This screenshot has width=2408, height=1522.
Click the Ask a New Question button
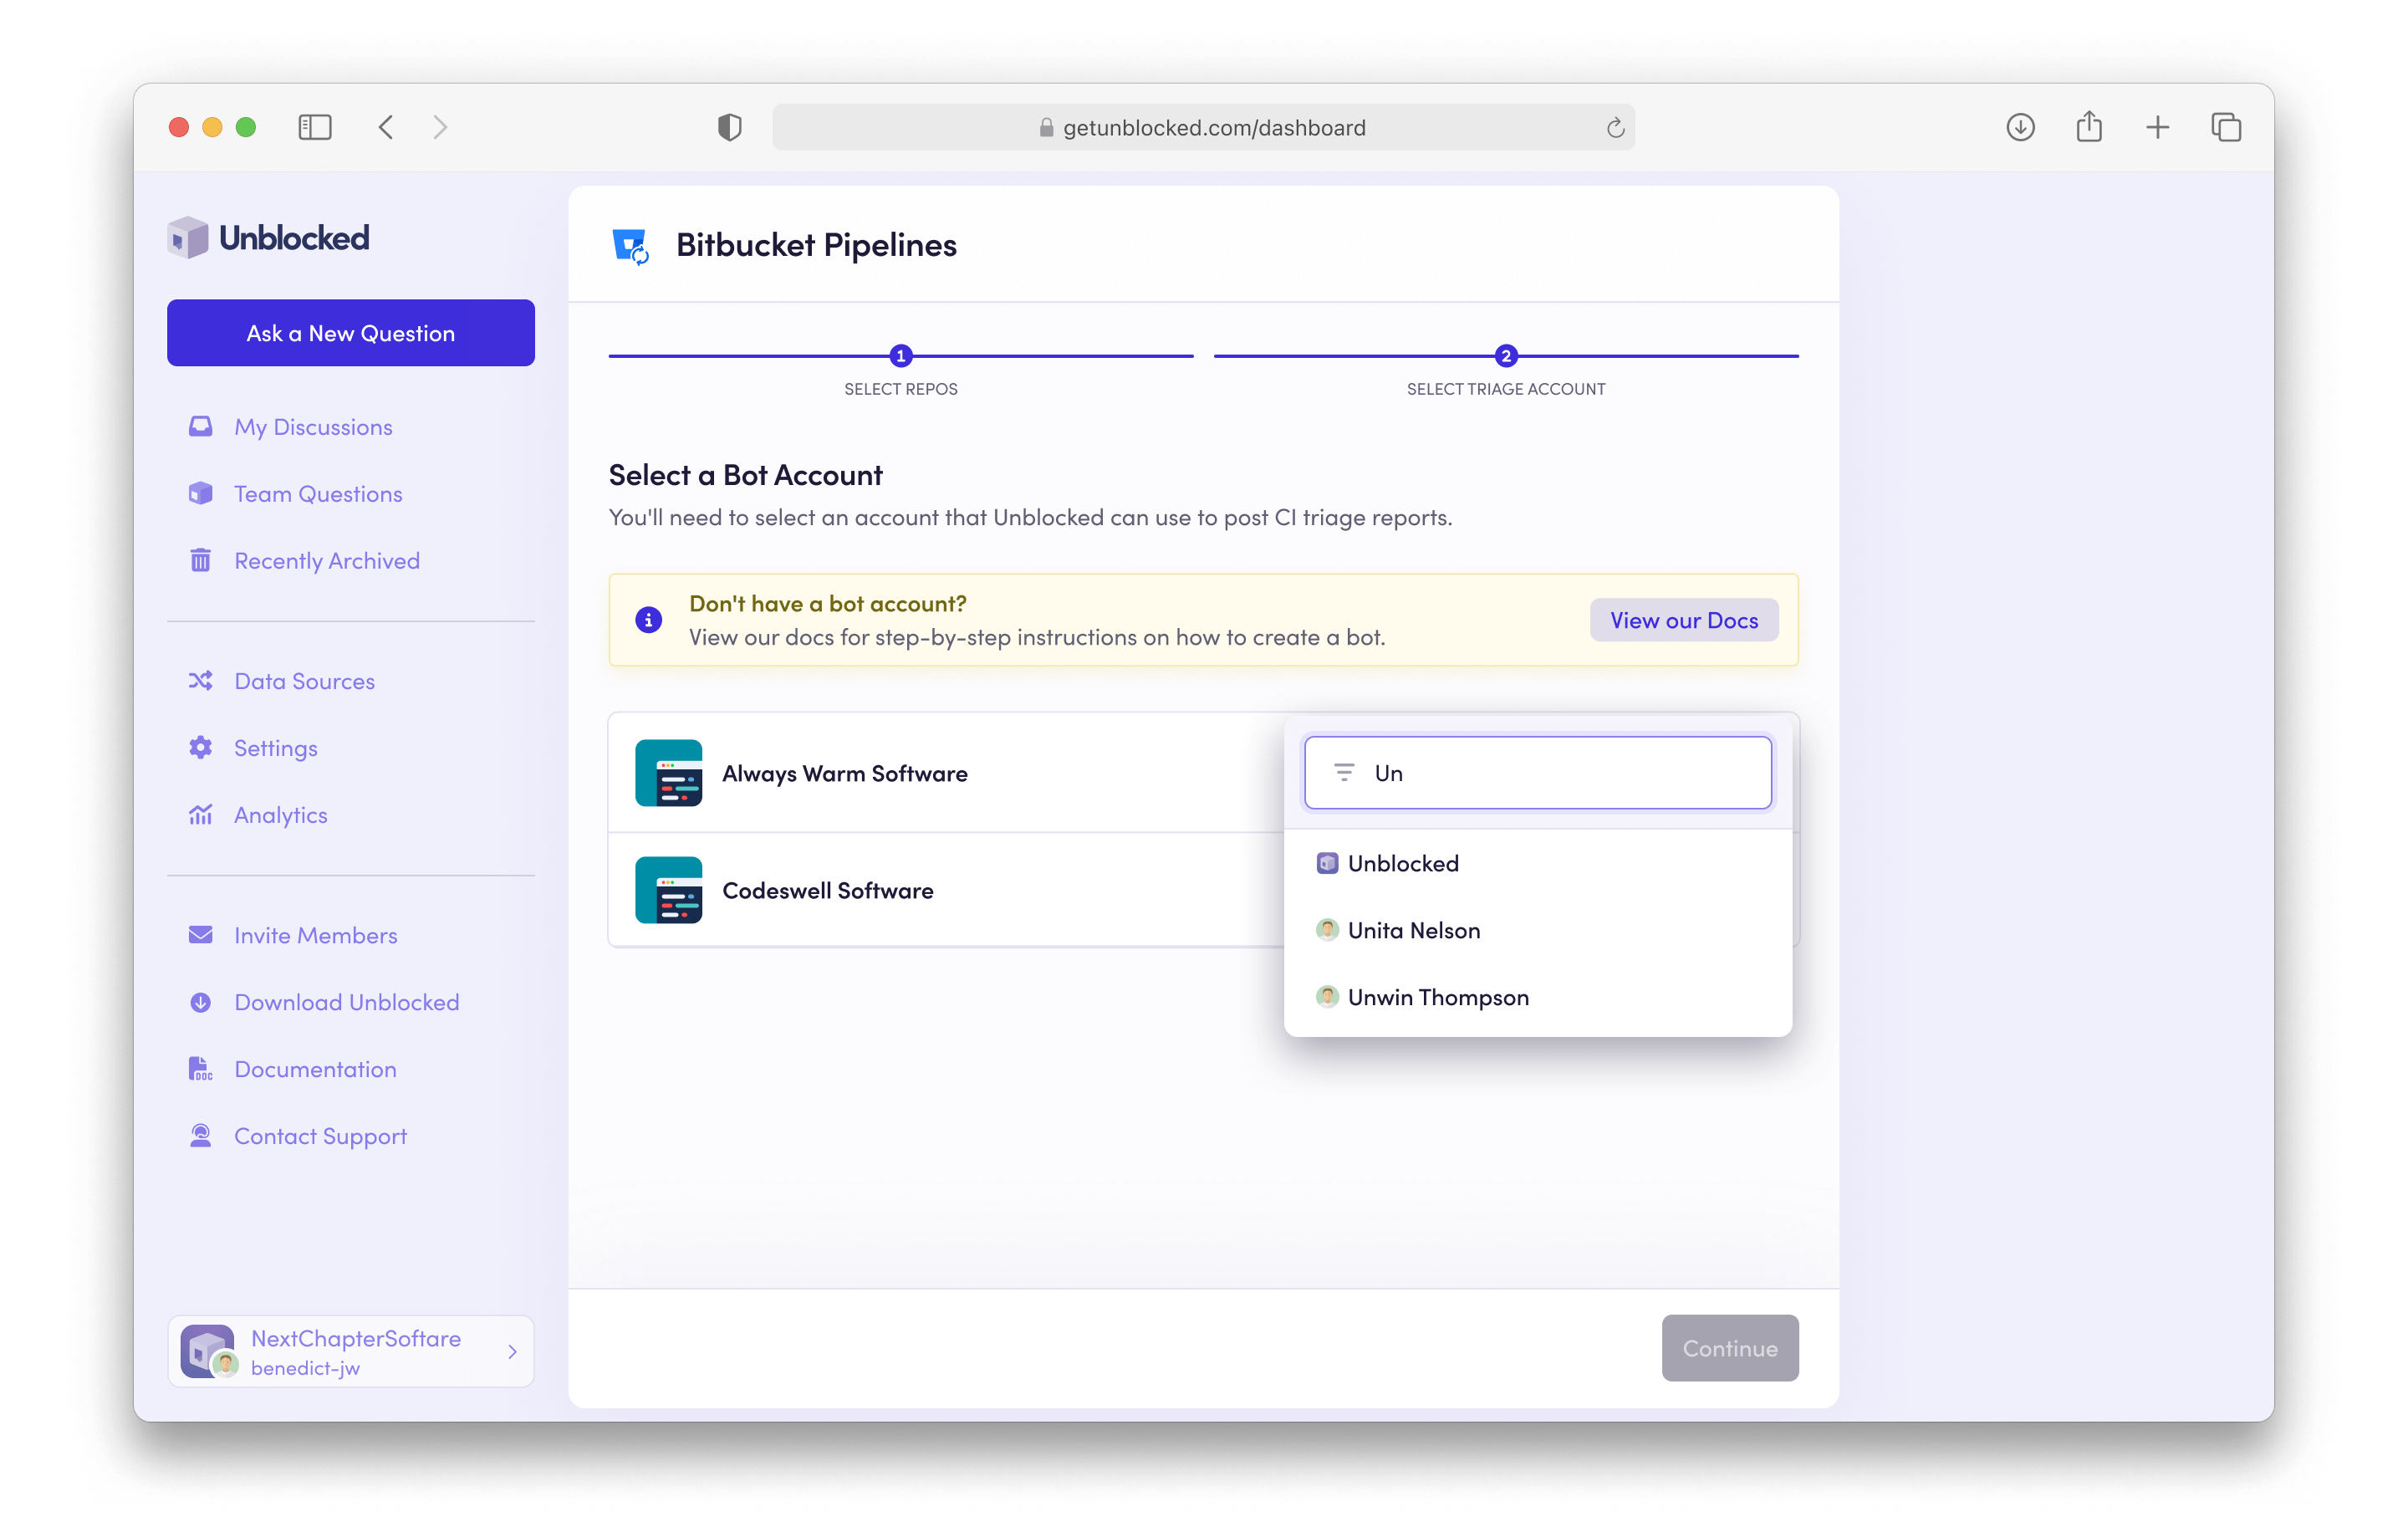click(x=351, y=333)
